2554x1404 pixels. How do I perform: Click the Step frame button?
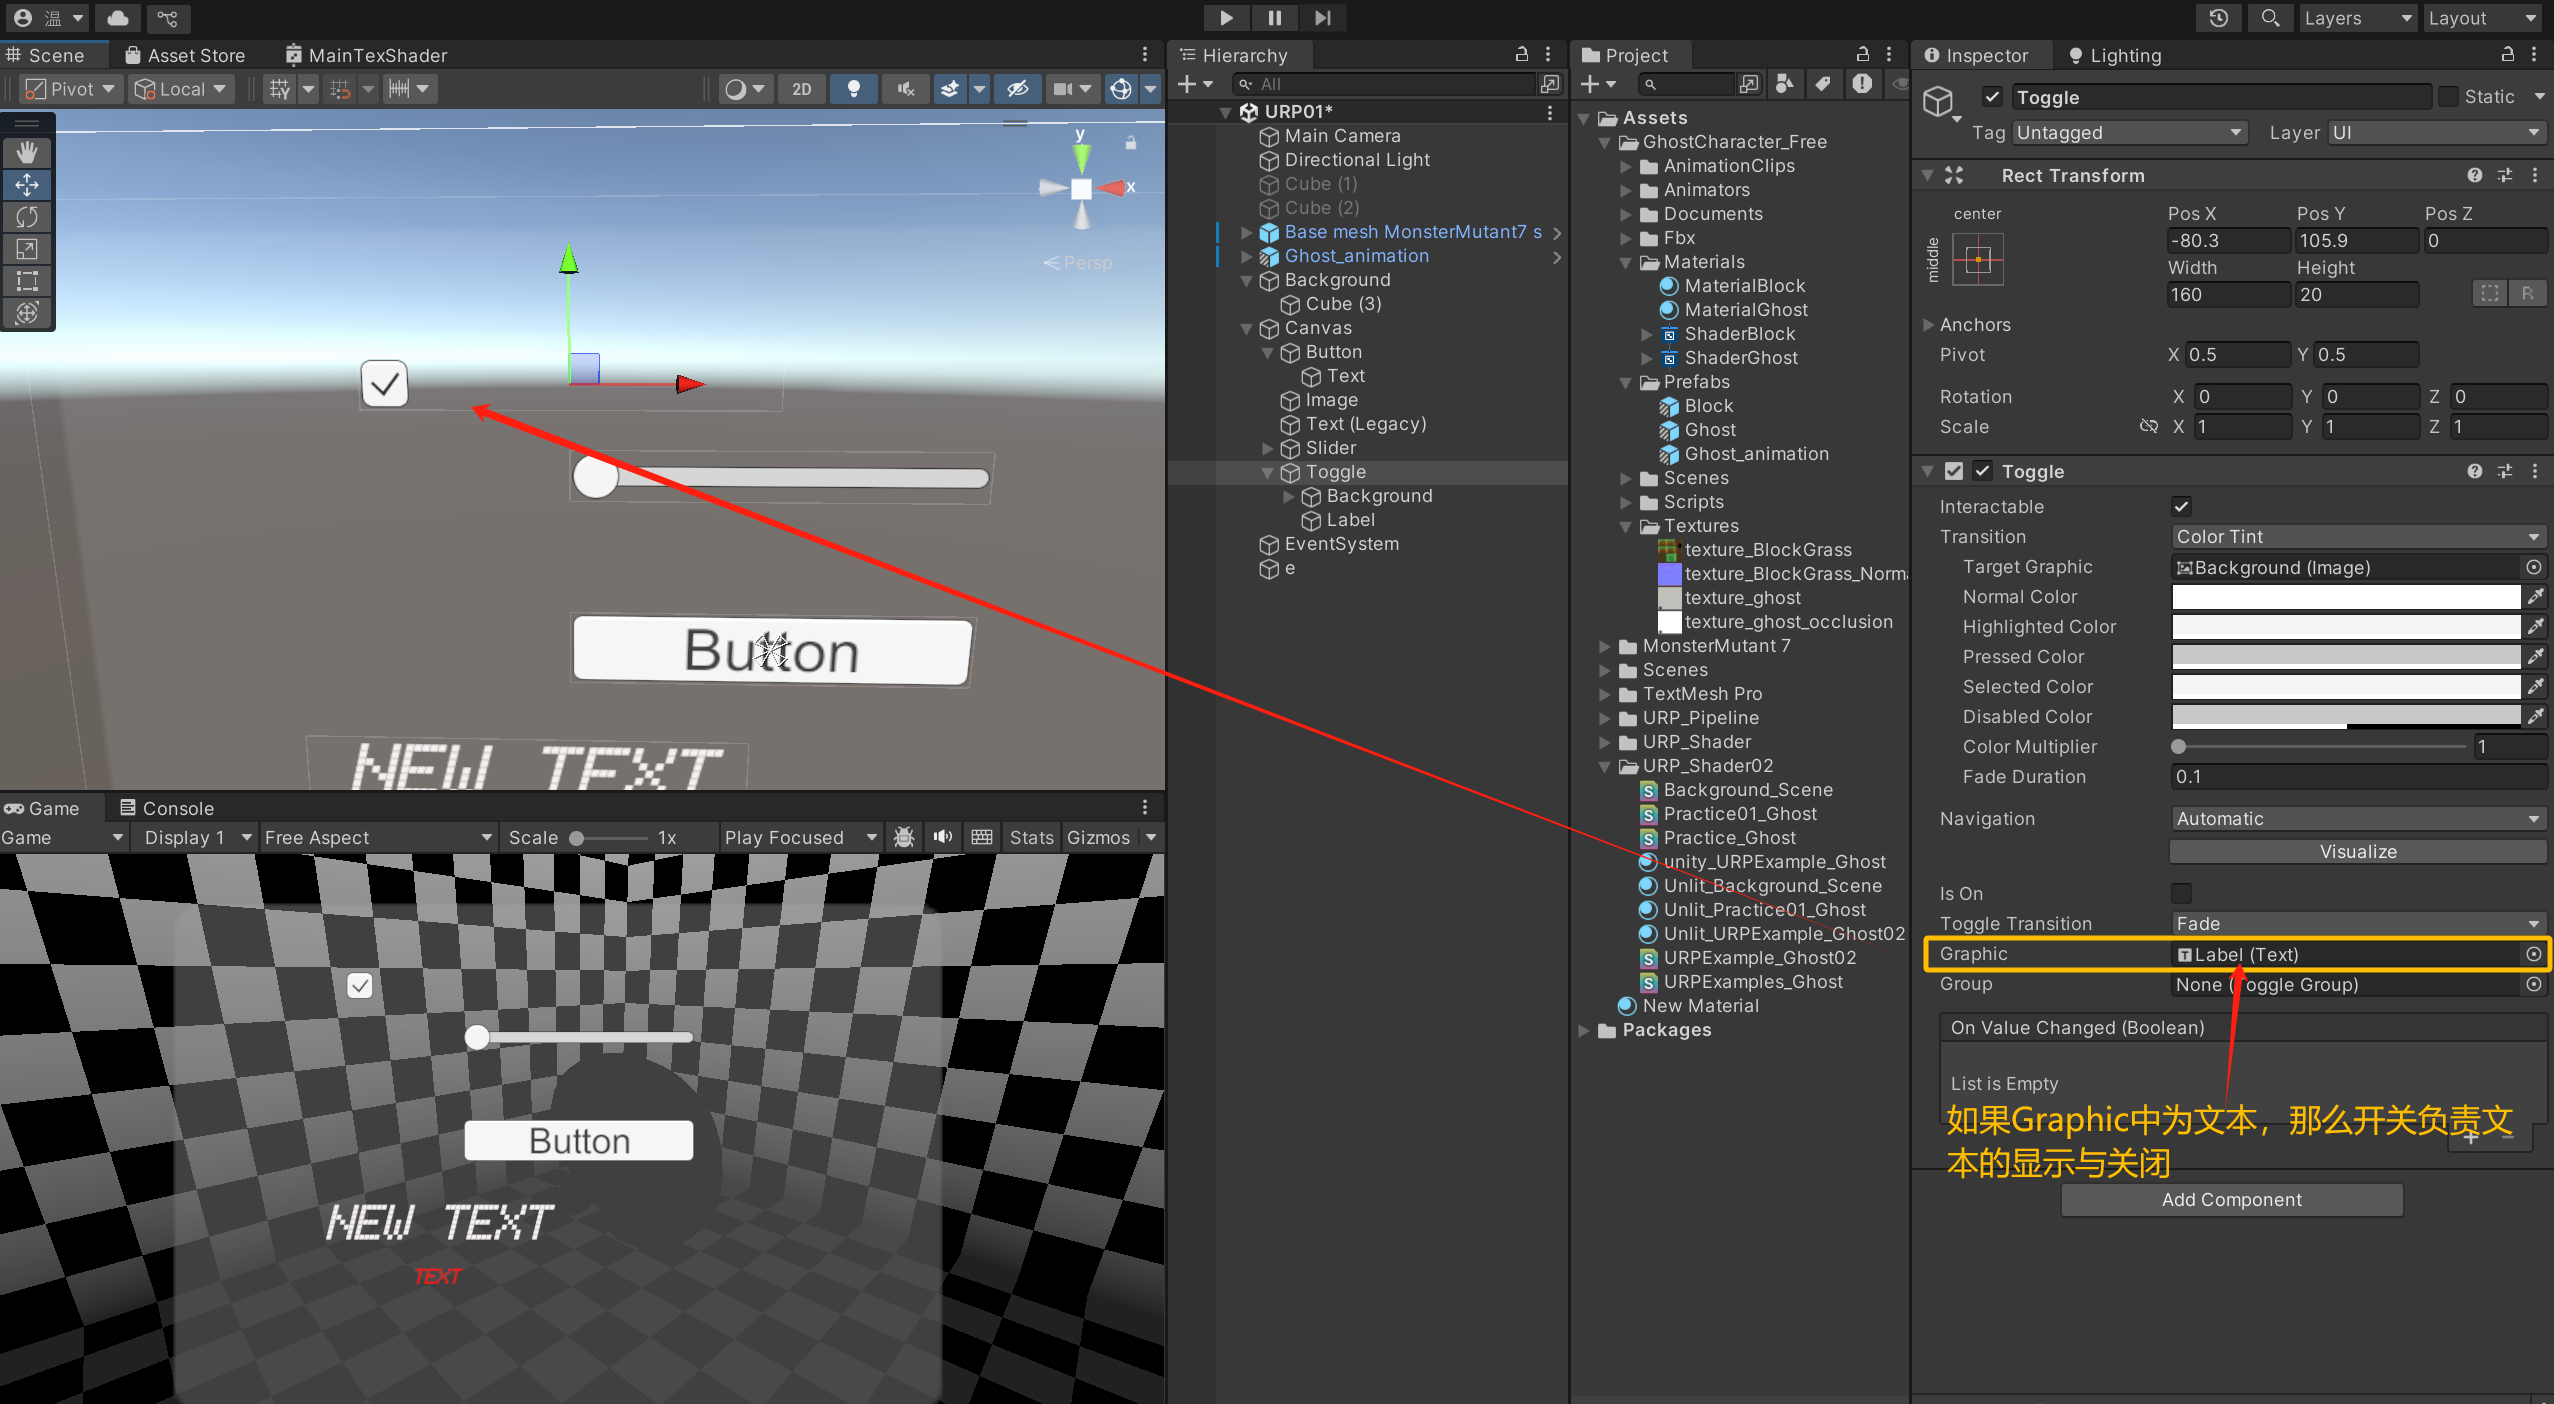[1322, 18]
